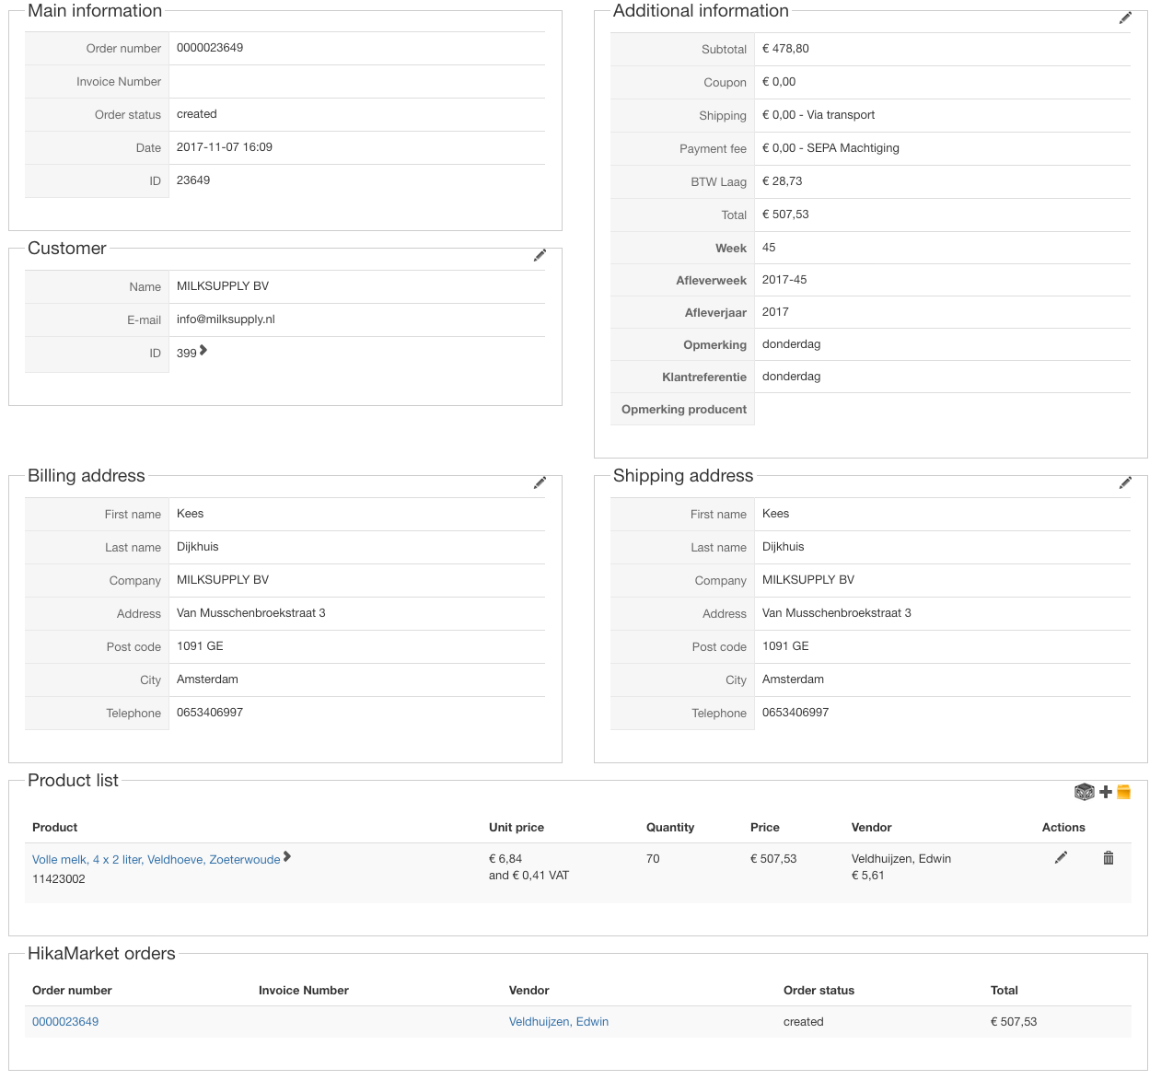
Task: Delete the Volle melk product row
Action: 1108,858
